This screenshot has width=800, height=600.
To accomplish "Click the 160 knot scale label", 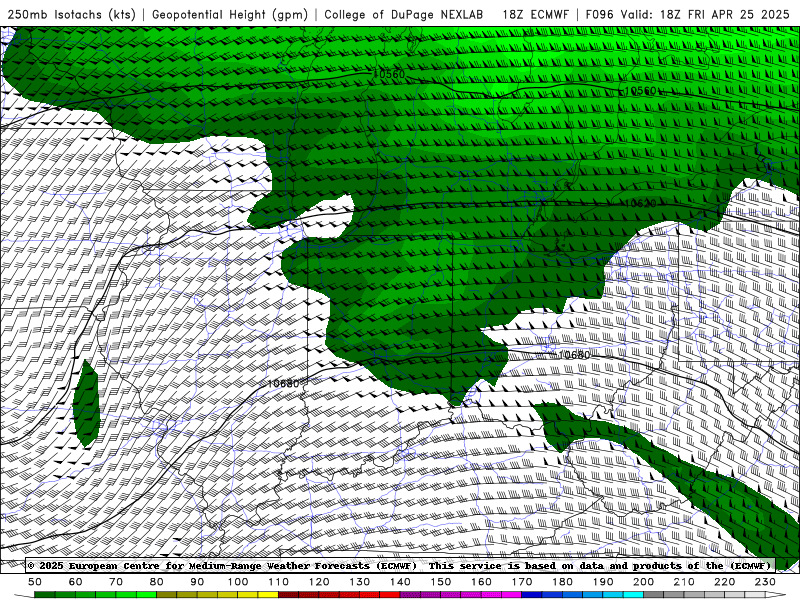I will (x=481, y=582).
